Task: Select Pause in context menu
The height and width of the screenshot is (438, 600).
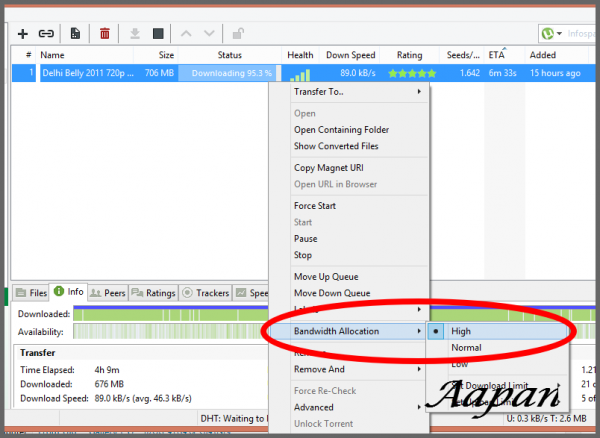Action: 305,239
